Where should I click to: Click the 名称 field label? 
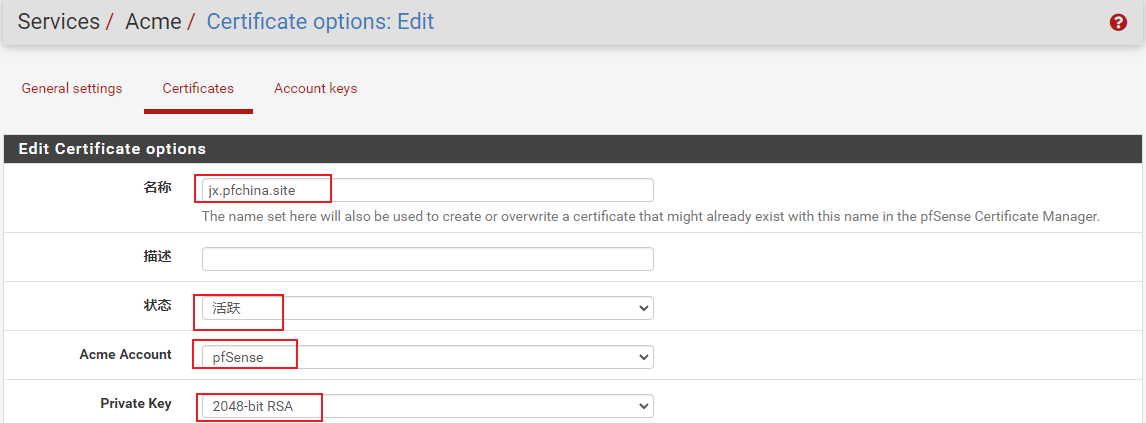pyautogui.click(x=157, y=187)
